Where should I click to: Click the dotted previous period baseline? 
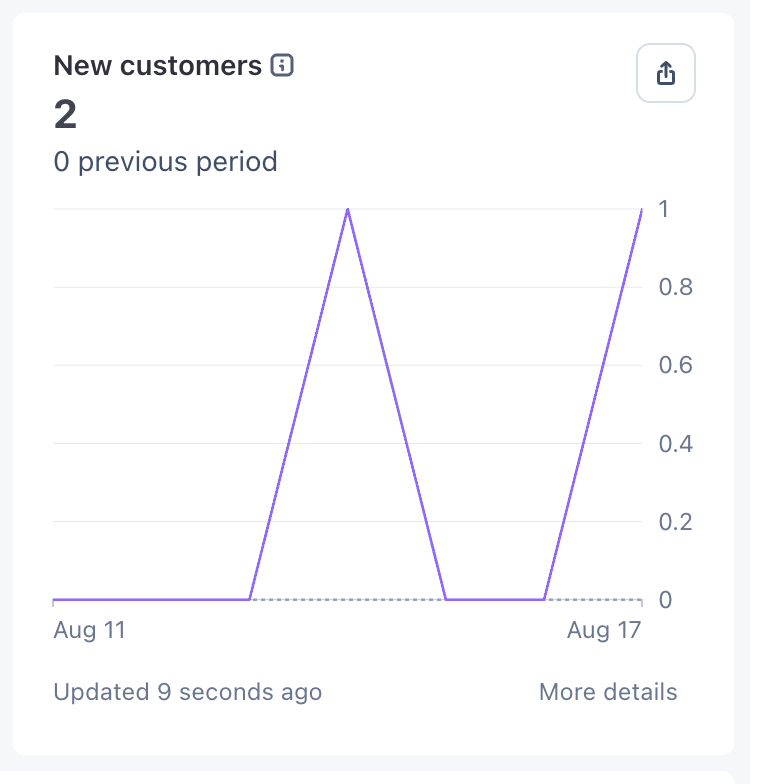coord(348,599)
